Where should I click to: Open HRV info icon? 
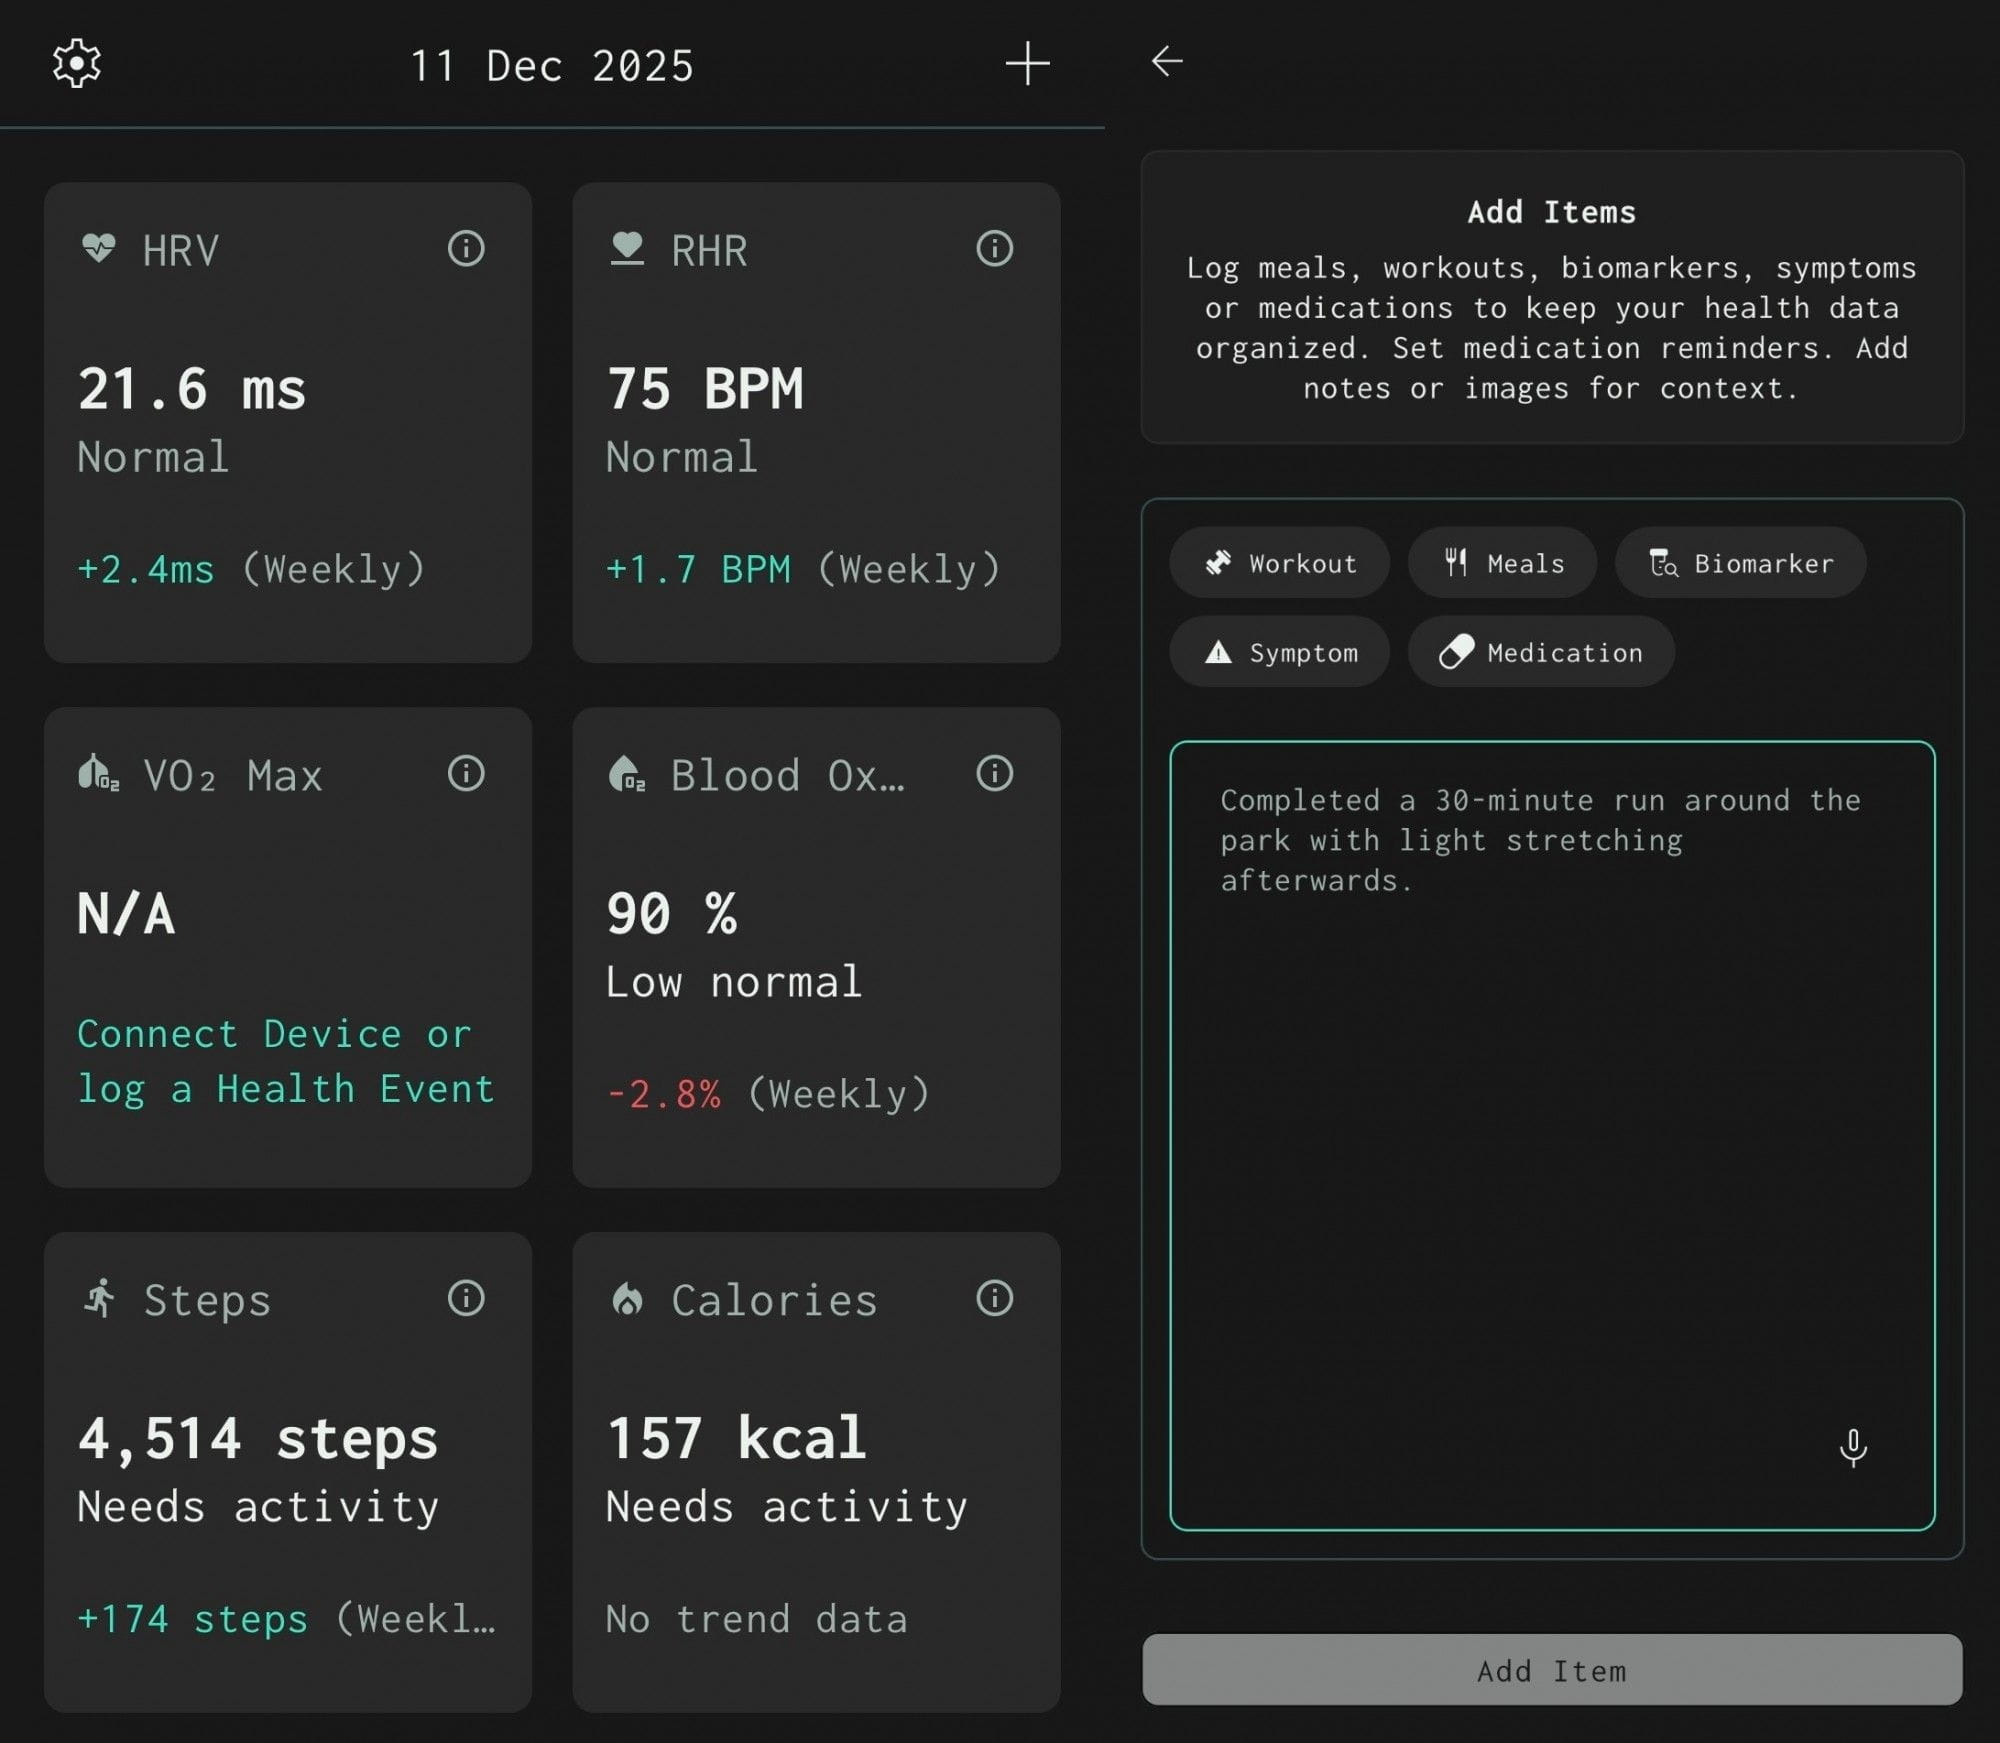466,248
